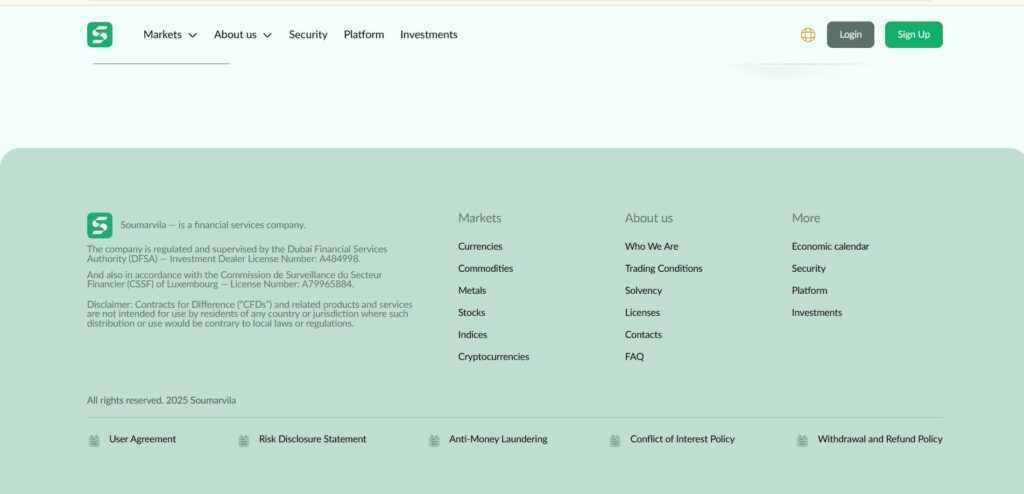Click the Anti-Money Laundering document icon

coord(434,440)
